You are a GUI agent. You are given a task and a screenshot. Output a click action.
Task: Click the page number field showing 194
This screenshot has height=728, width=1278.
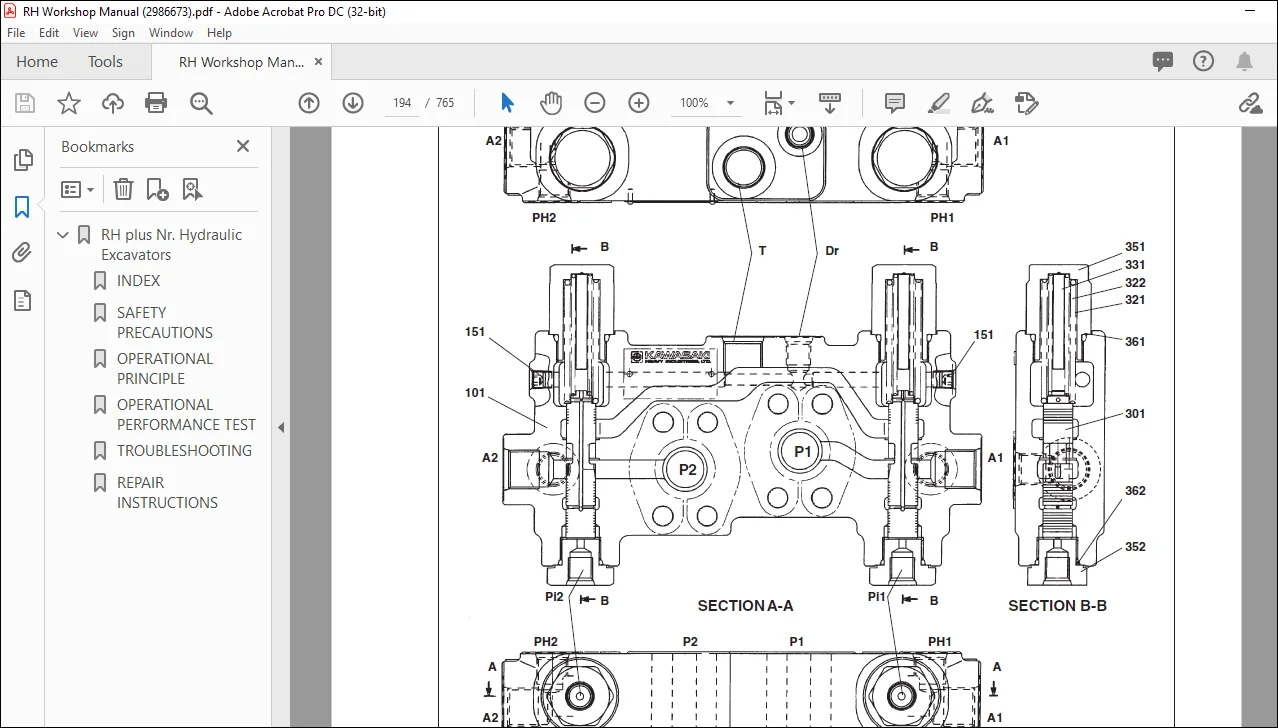point(402,103)
